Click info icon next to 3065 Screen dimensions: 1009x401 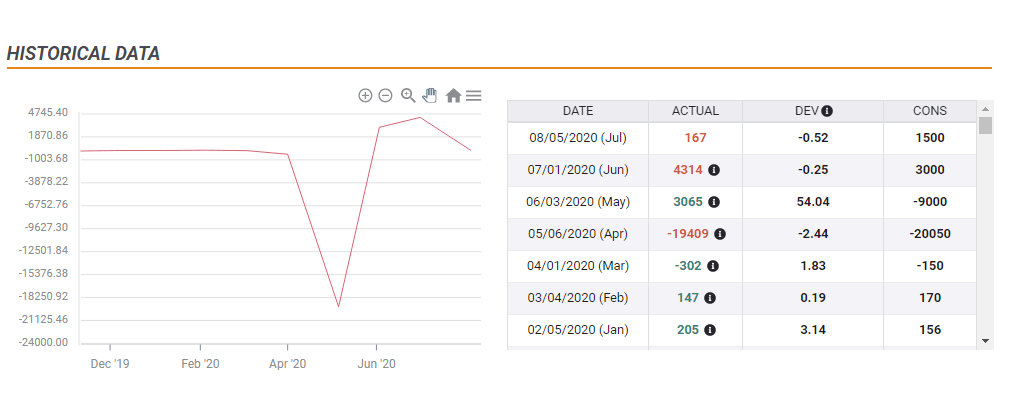(x=714, y=202)
